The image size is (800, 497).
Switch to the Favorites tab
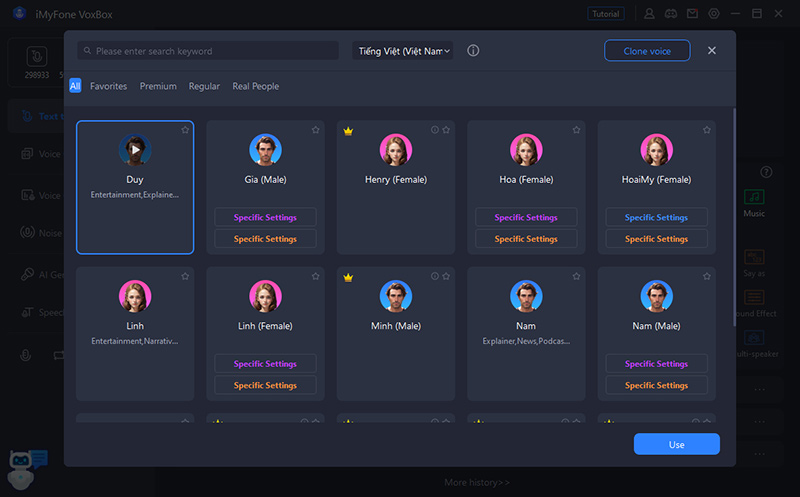(109, 86)
